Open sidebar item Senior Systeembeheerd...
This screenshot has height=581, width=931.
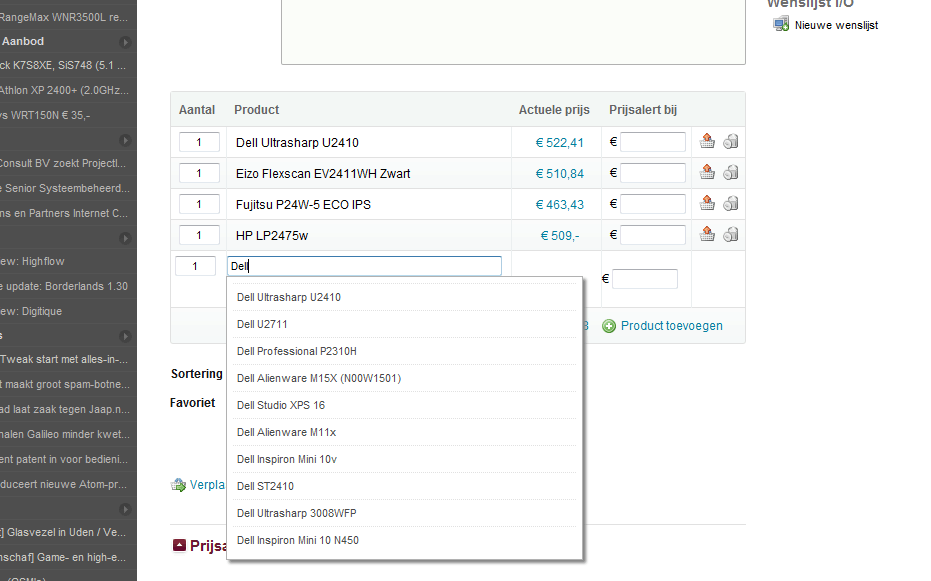[65, 188]
